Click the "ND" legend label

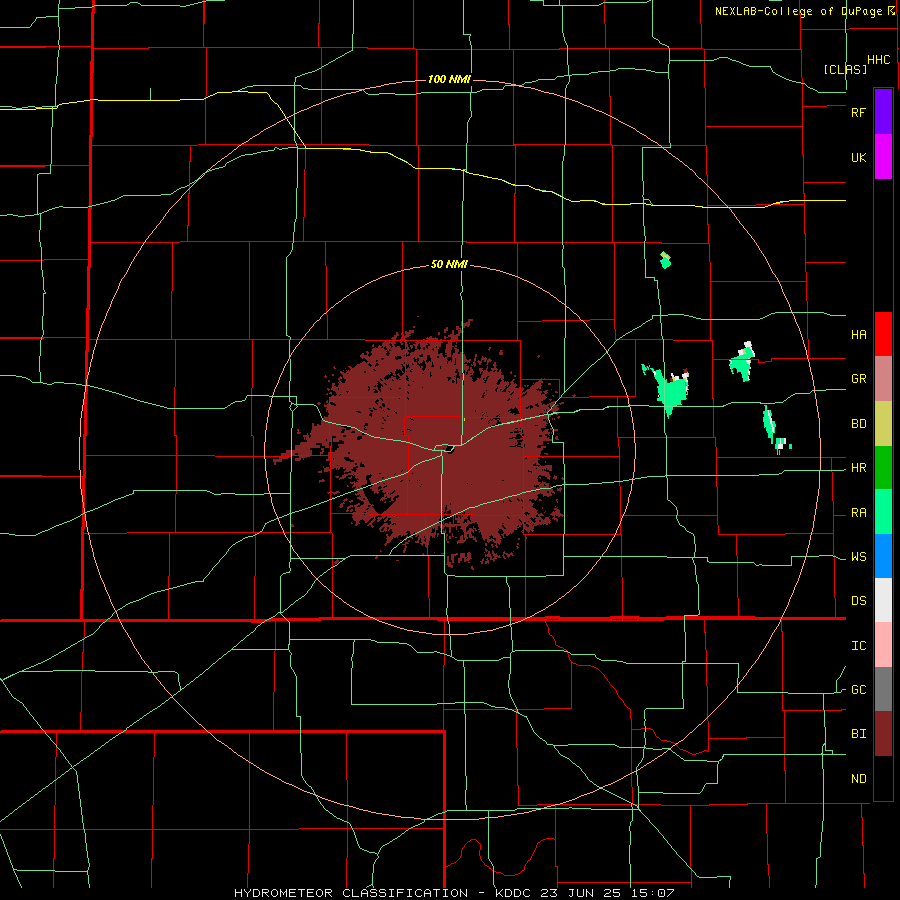click(x=858, y=779)
